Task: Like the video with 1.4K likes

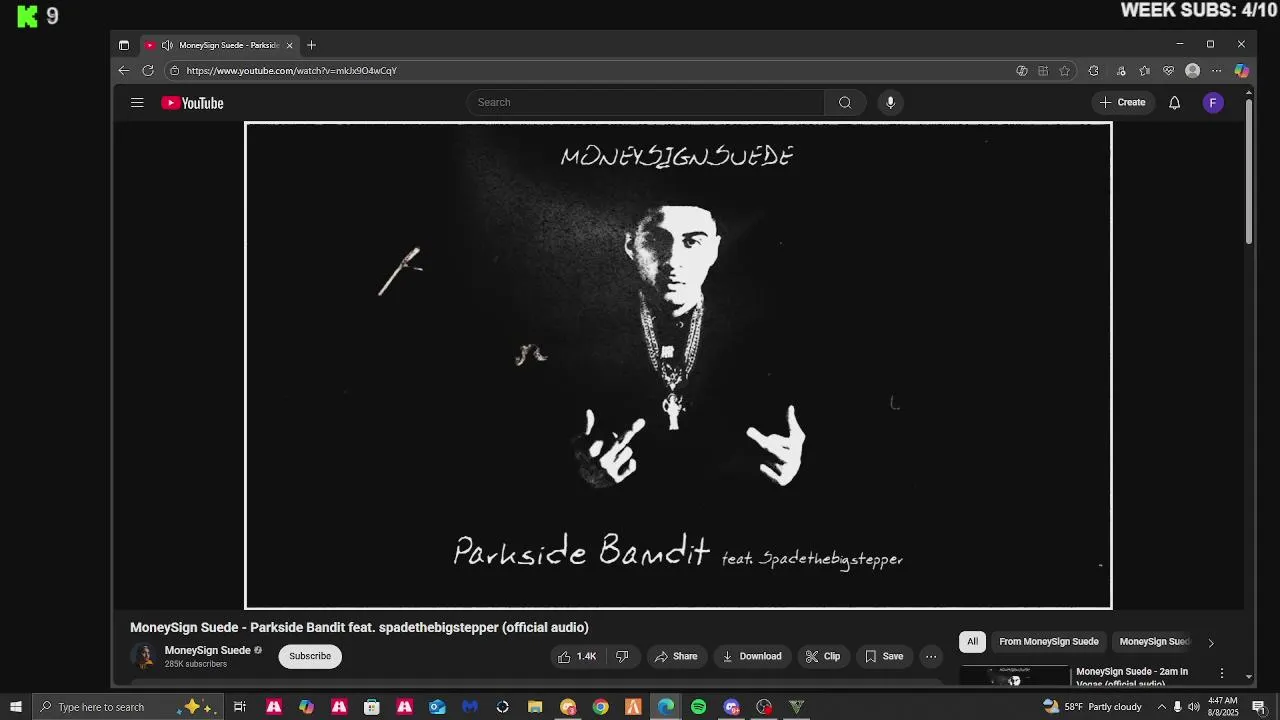Action: (577, 656)
